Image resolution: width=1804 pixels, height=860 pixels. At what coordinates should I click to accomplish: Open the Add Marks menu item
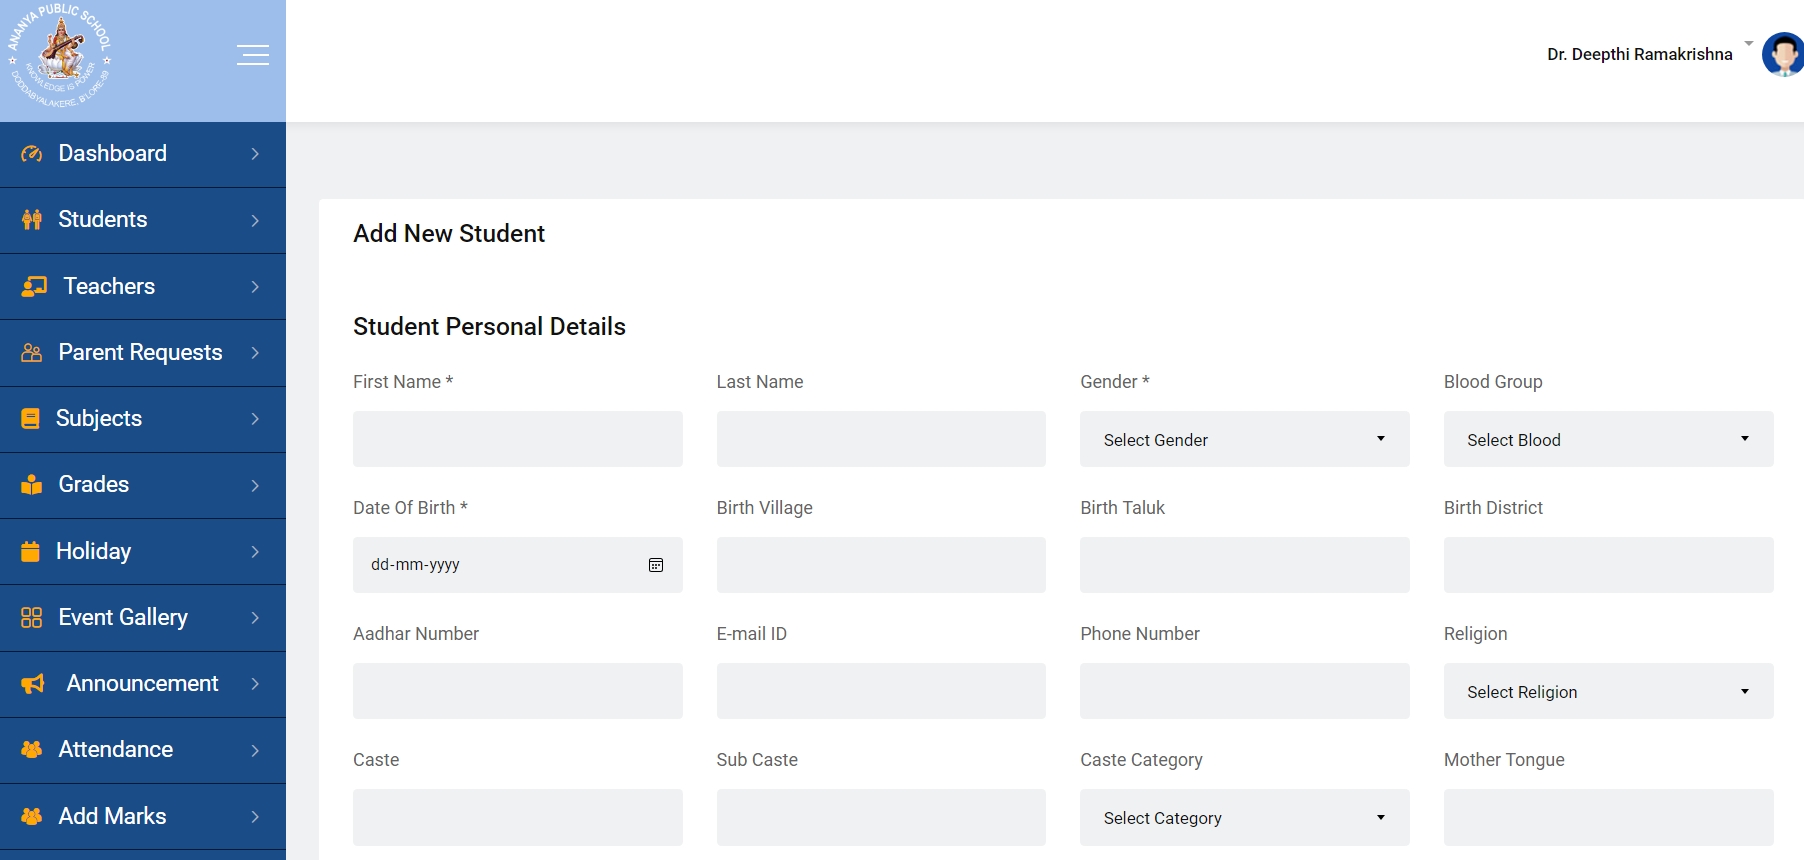[143, 817]
